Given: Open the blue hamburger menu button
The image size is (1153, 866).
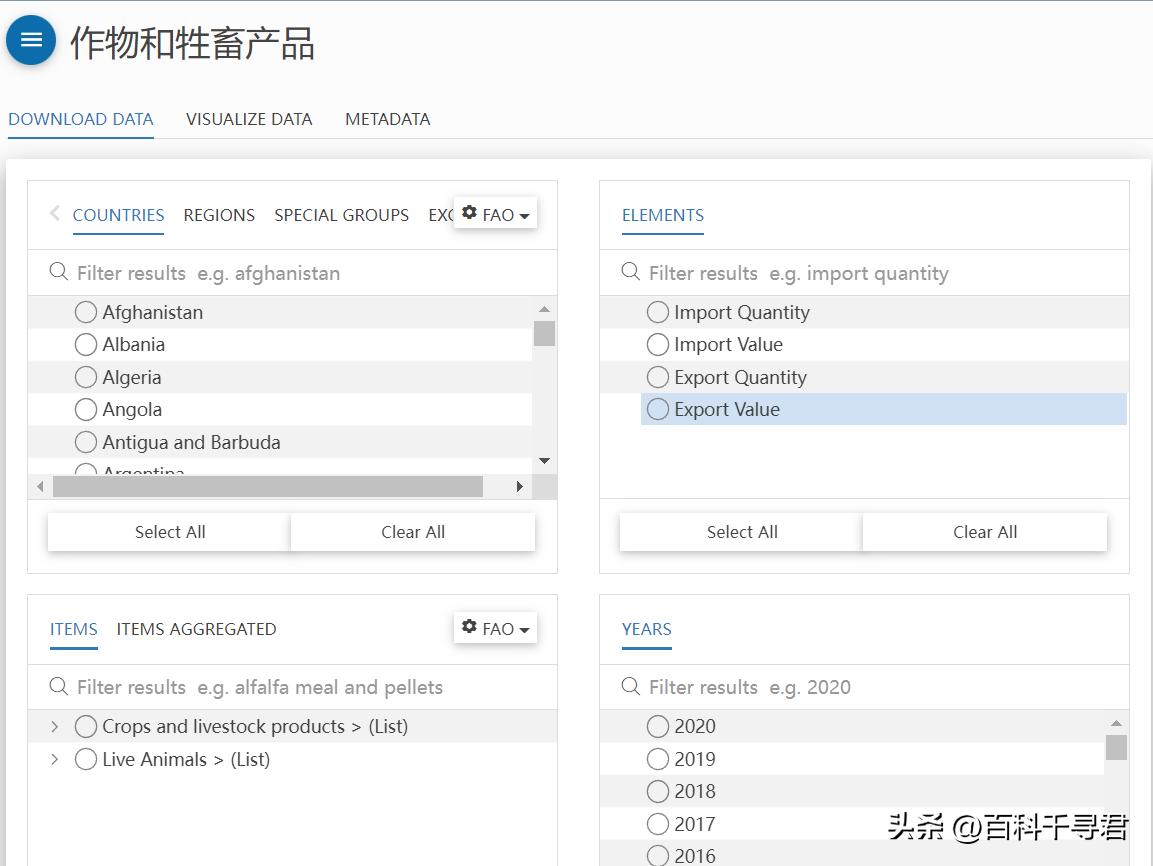Looking at the screenshot, I should pyautogui.click(x=31, y=40).
